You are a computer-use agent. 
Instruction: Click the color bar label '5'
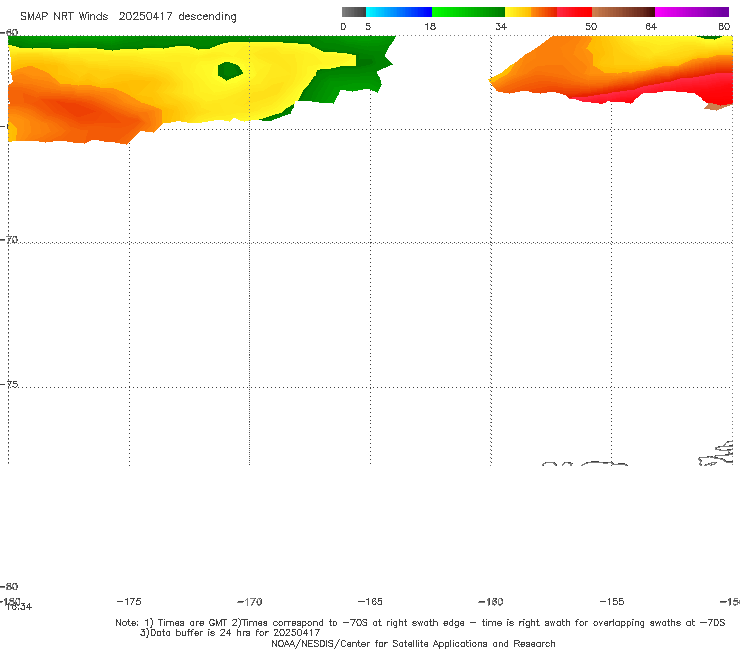click(368, 26)
